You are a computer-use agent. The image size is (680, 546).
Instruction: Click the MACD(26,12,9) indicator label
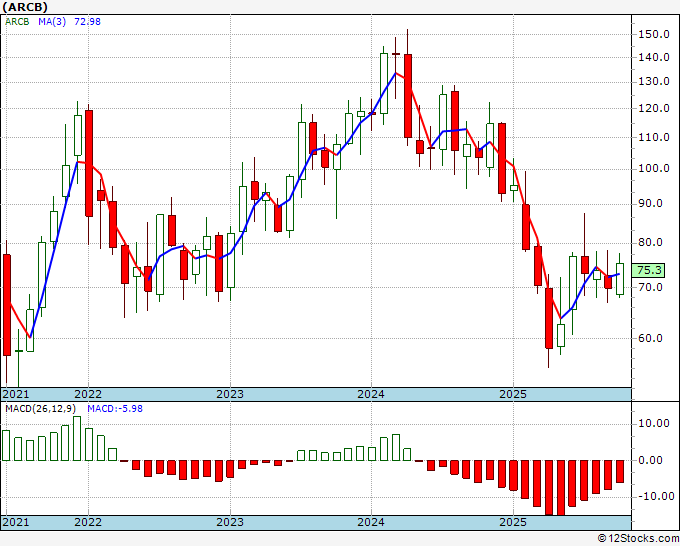tap(40, 409)
